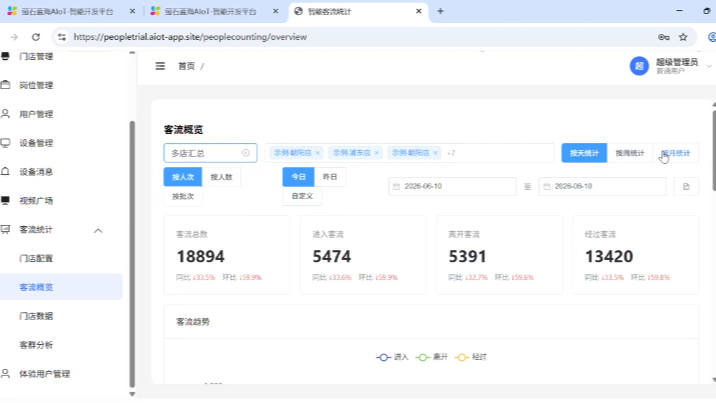Select 门店配置 submenu item
The width and height of the screenshot is (716, 403).
36,258
